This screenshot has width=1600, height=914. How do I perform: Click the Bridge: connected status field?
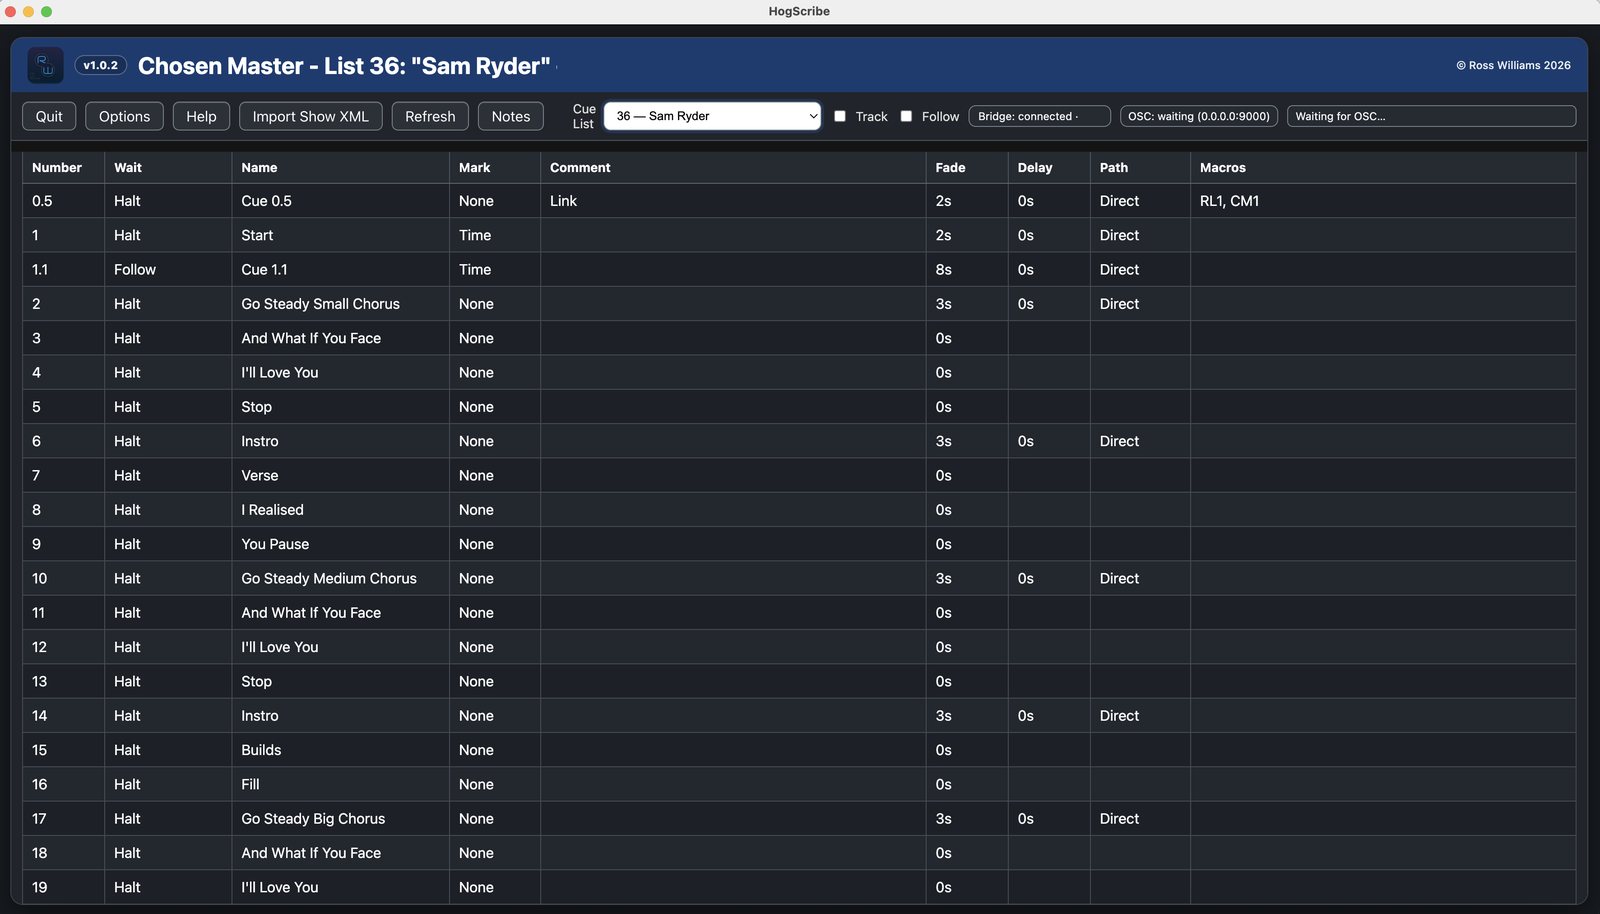click(x=1040, y=116)
